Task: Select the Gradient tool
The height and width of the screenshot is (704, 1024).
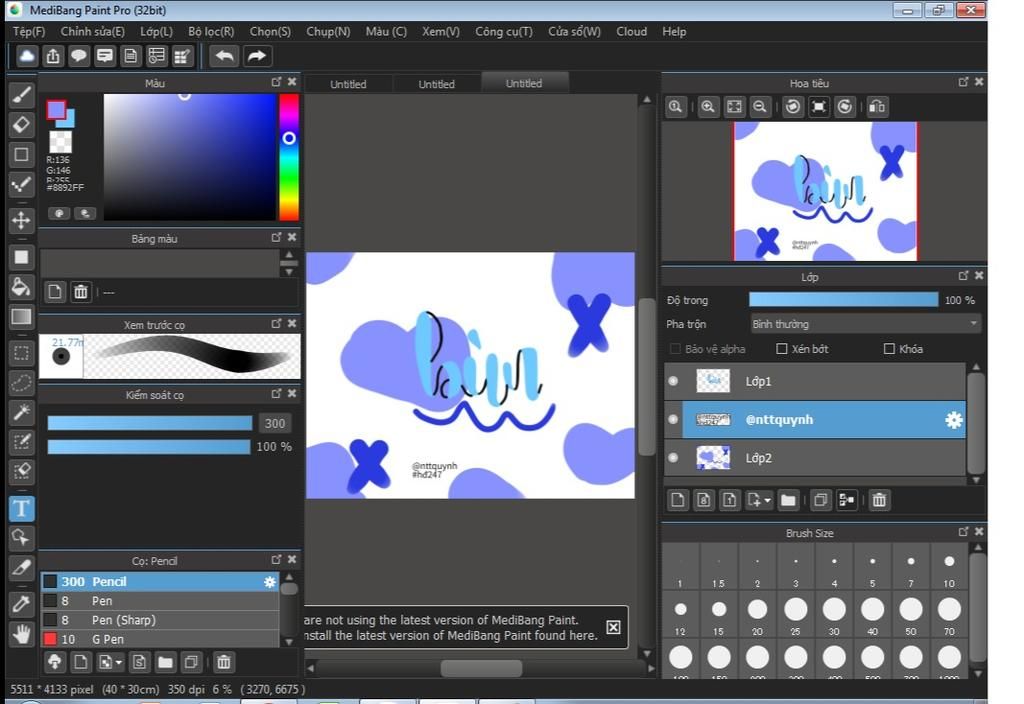Action: [x=22, y=317]
